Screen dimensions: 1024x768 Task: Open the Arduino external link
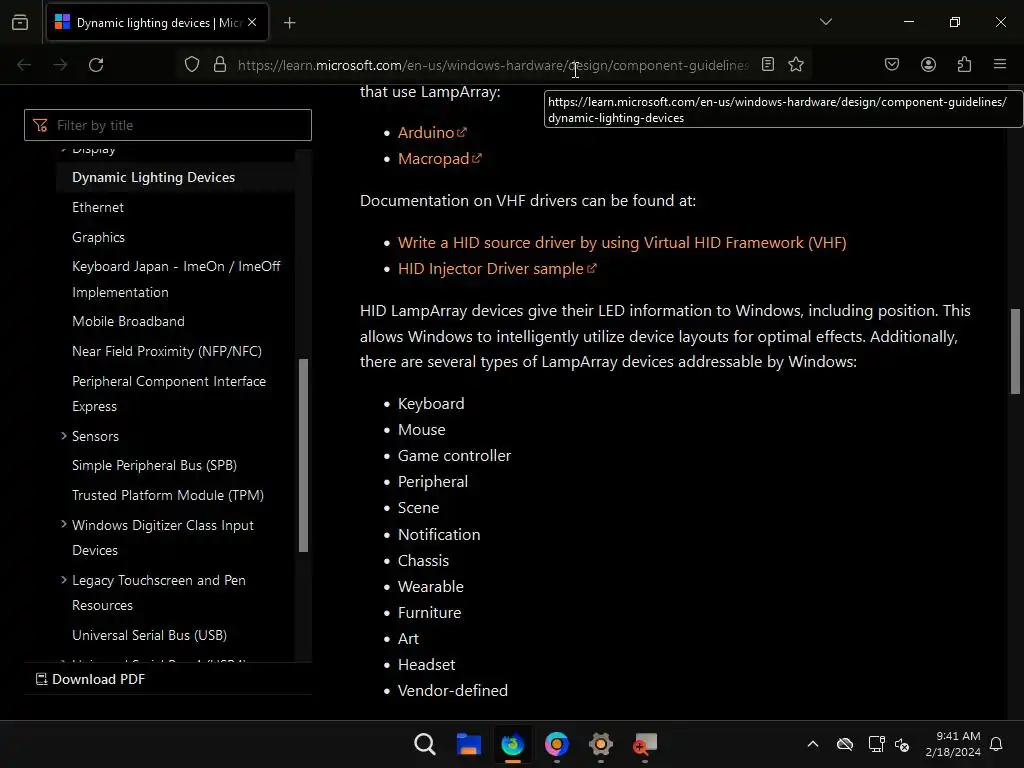pos(432,133)
